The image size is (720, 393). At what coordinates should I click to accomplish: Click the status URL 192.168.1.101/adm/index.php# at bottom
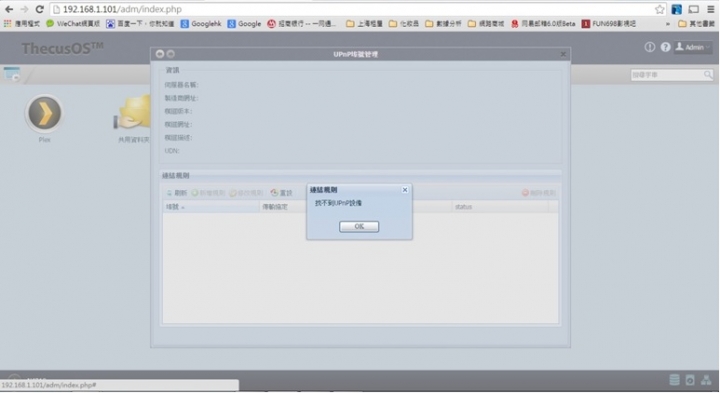pos(49,385)
